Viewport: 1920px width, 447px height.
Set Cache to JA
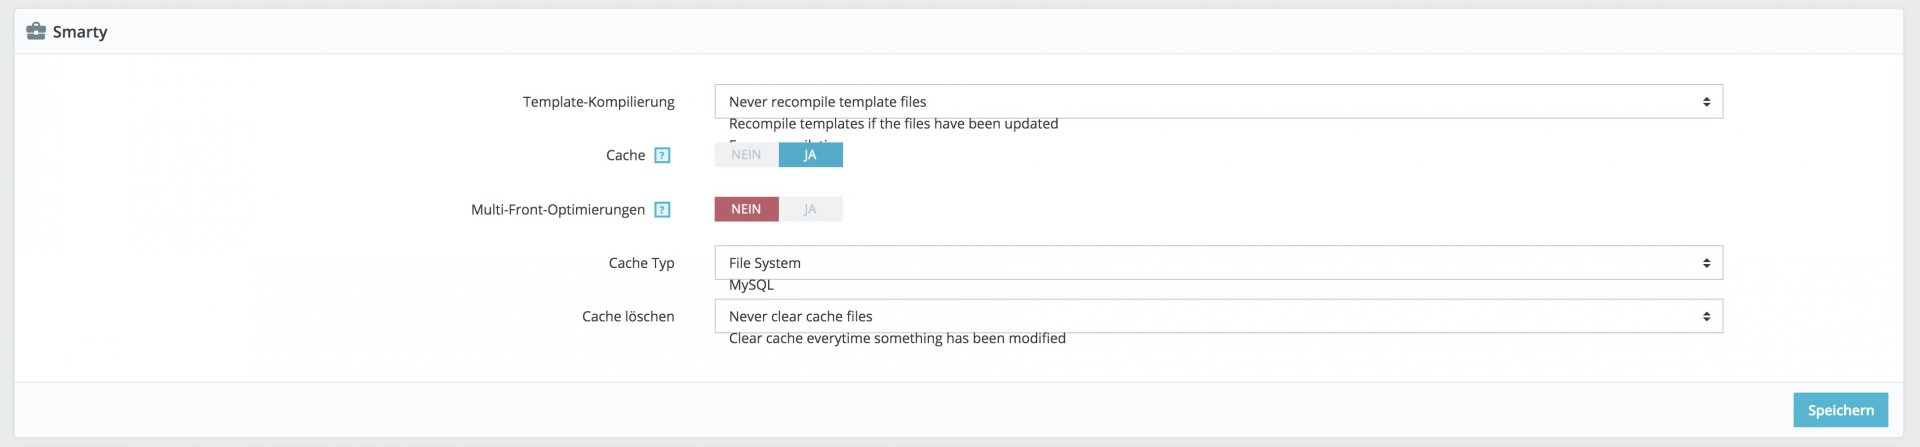tap(810, 155)
